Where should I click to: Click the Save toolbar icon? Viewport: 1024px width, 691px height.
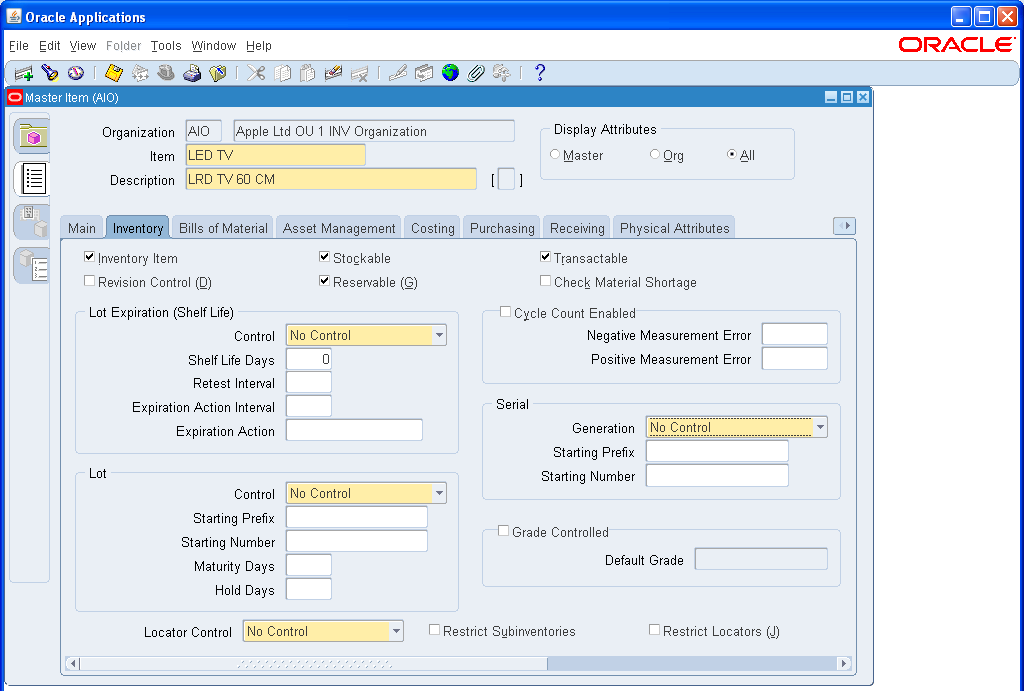[x=113, y=72]
